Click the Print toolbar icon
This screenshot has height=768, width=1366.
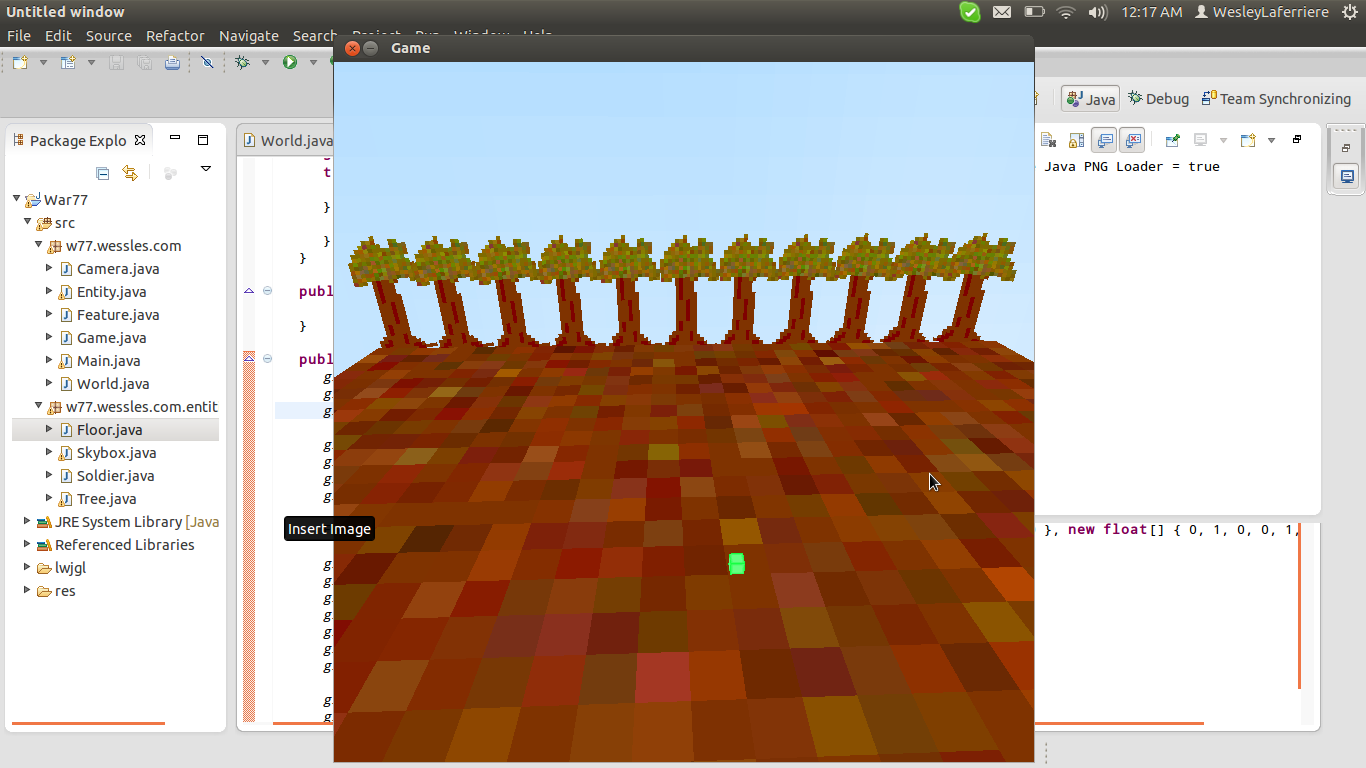coord(172,62)
